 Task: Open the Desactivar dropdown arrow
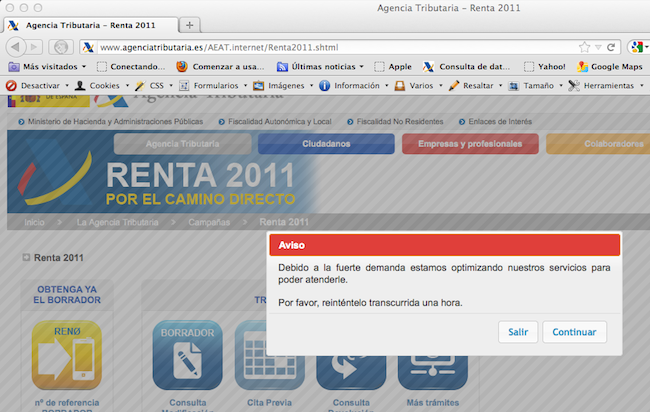[x=67, y=86]
